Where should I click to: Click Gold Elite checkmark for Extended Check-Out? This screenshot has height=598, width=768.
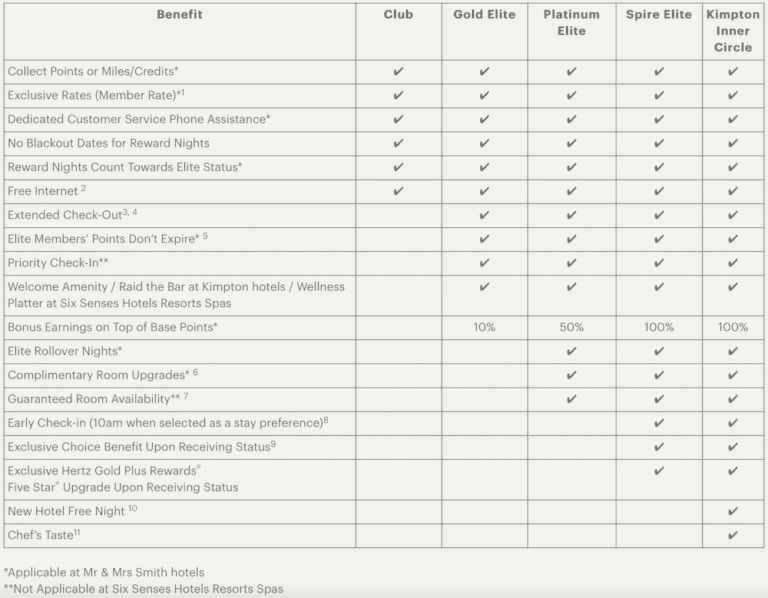(x=485, y=215)
